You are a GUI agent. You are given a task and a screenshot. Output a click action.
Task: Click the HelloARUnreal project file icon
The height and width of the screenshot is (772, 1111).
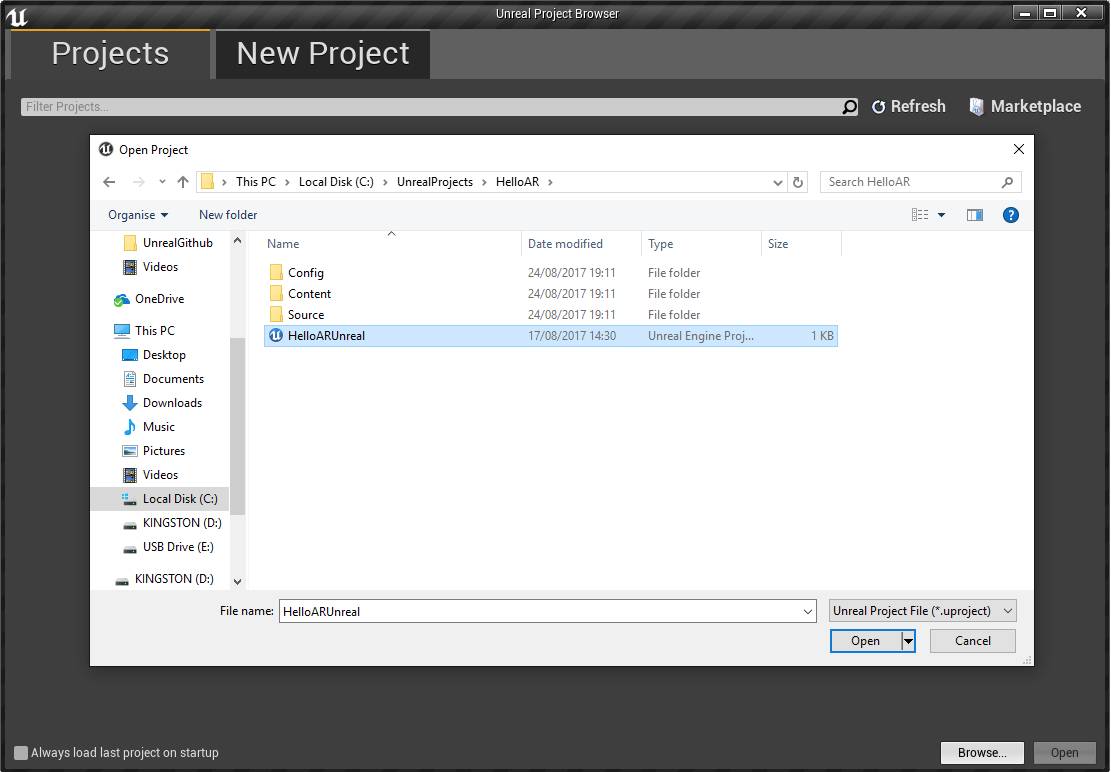[x=276, y=336]
